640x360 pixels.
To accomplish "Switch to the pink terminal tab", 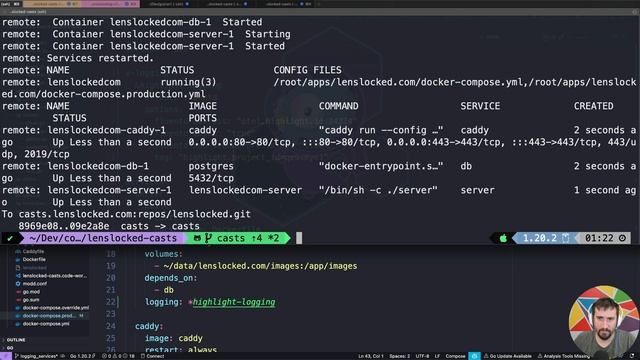I will point(110,4).
